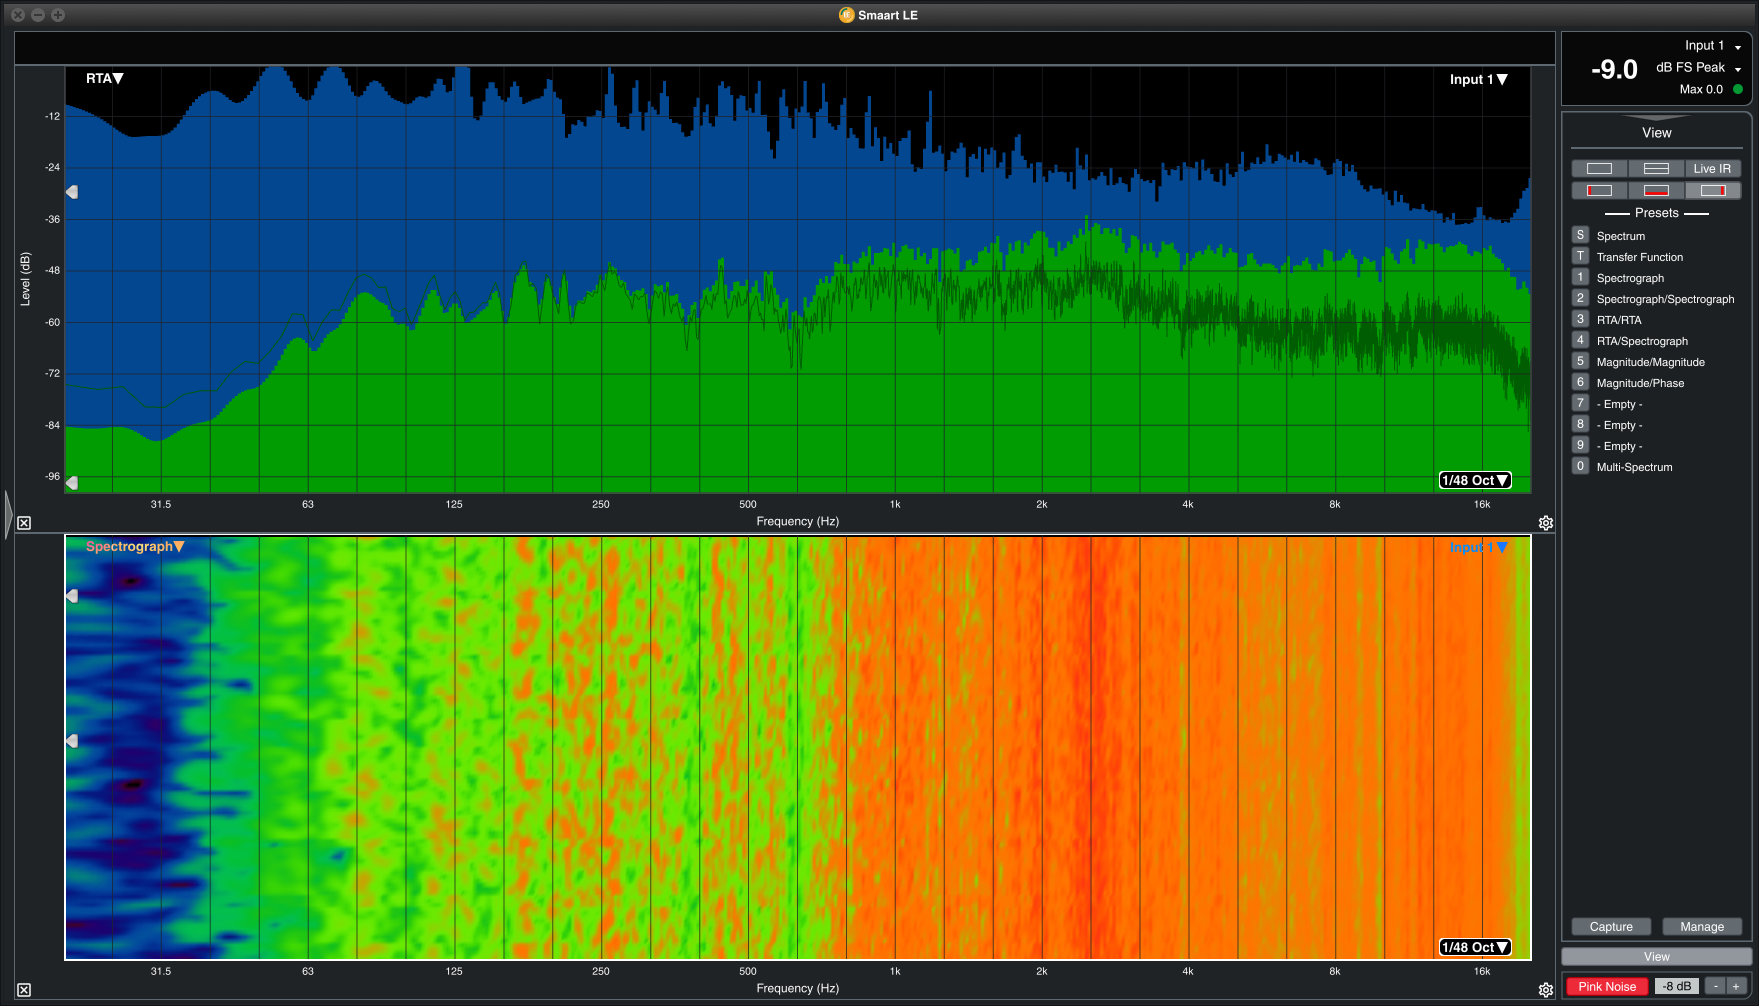
Task: Click the Frequency (Hz) label under RTA
Action: [797, 521]
